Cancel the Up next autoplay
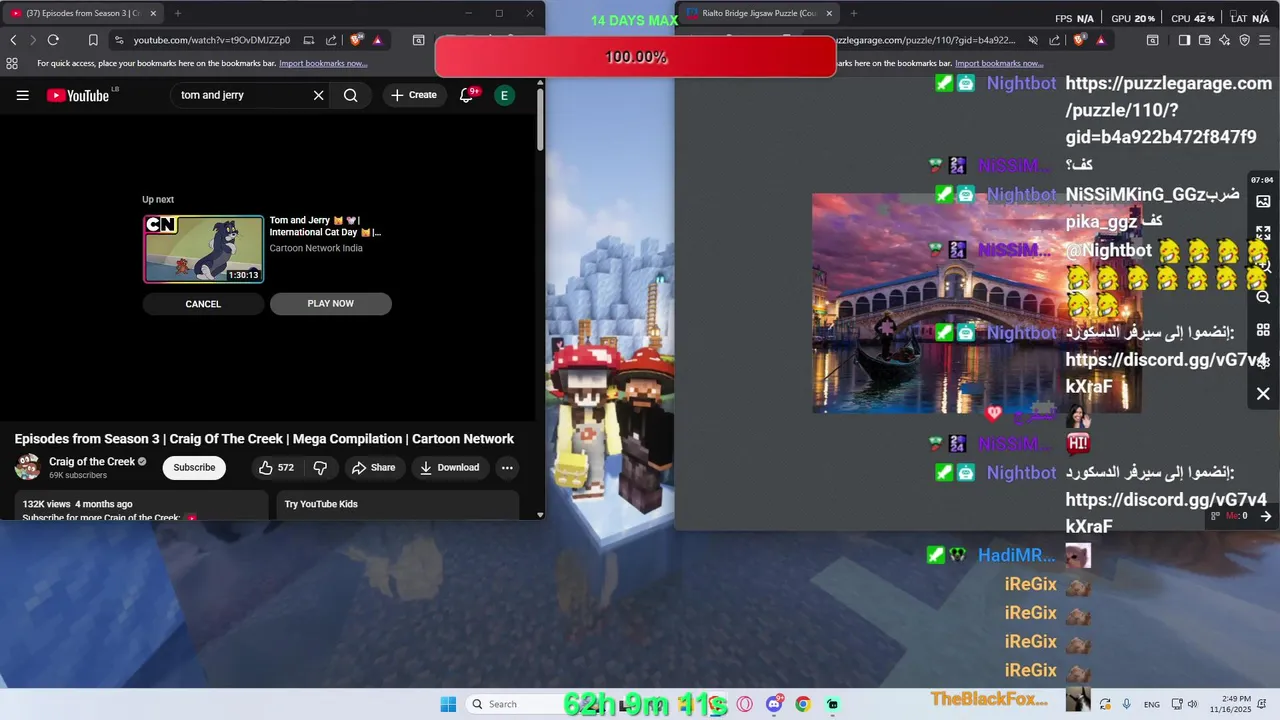Image resolution: width=1280 pixels, height=720 pixels. pos(203,304)
